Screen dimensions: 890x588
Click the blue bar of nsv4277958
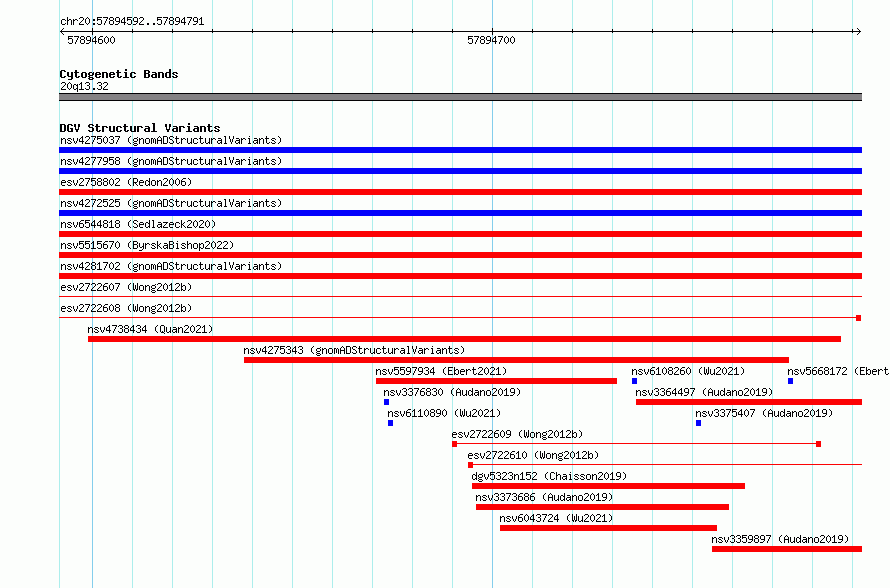[460, 171]
